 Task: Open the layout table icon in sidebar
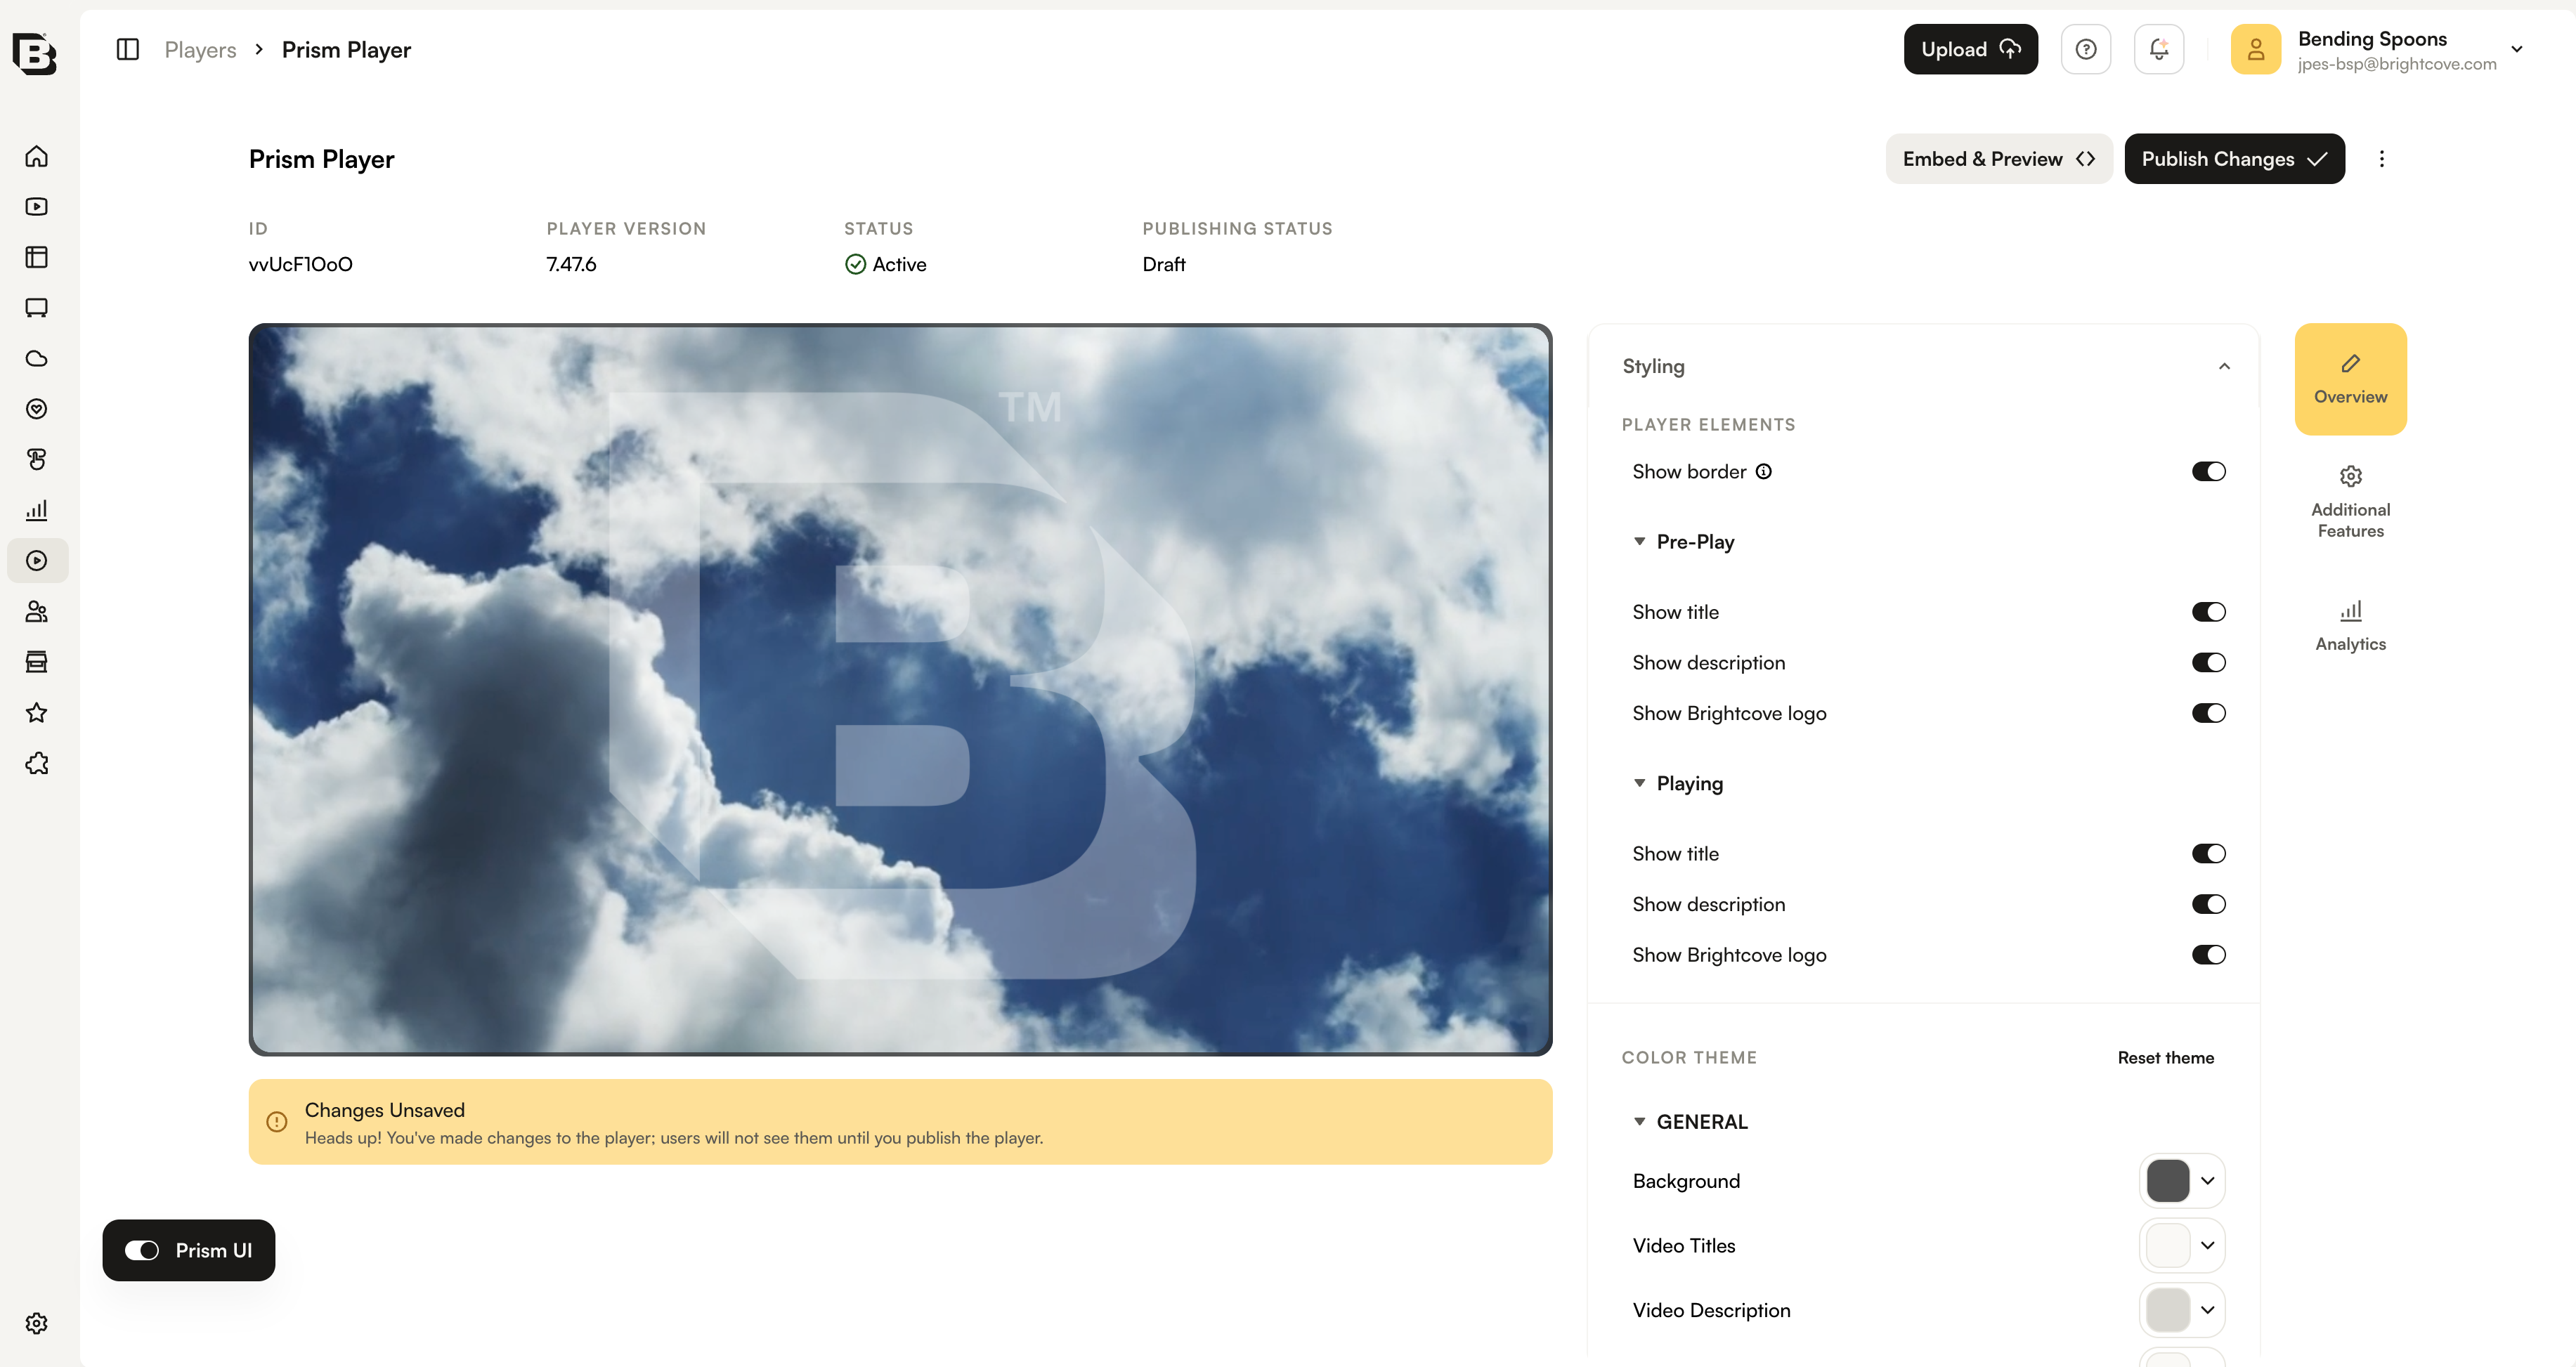[x=37, y=257]
